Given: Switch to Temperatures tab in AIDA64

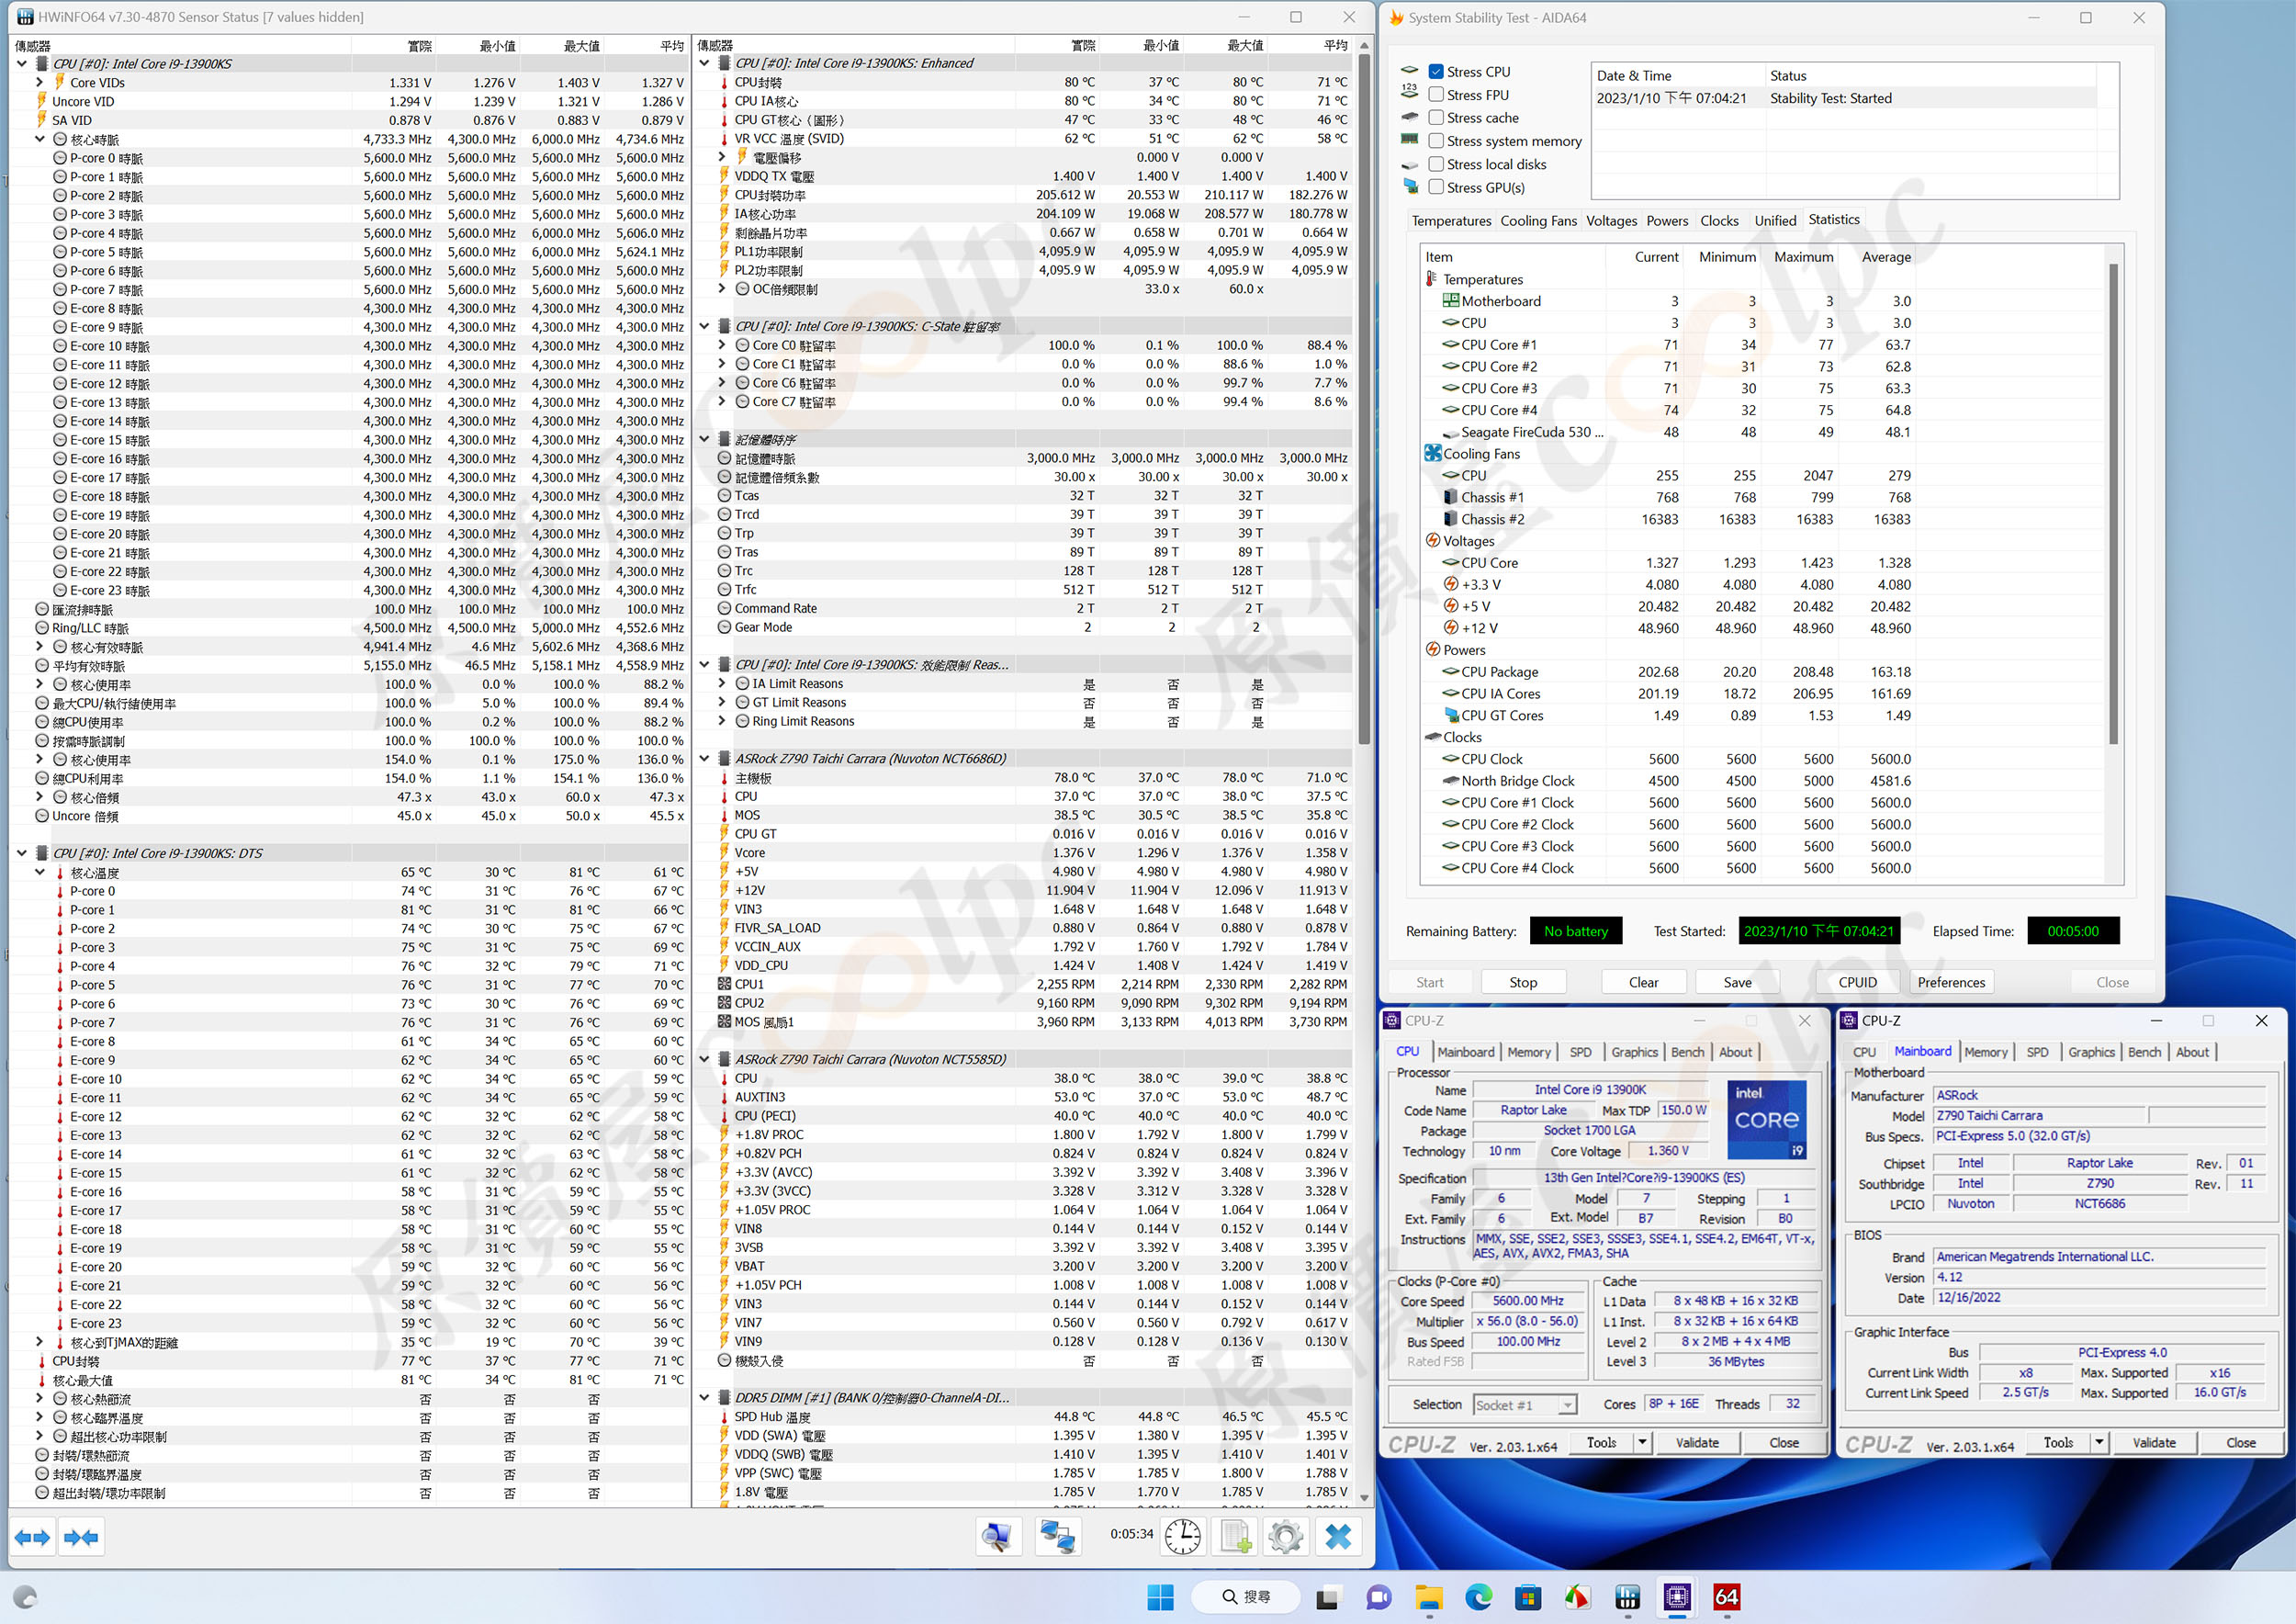Looking at the screenshot, I should pyautogui.click(x=1451, y=221).
